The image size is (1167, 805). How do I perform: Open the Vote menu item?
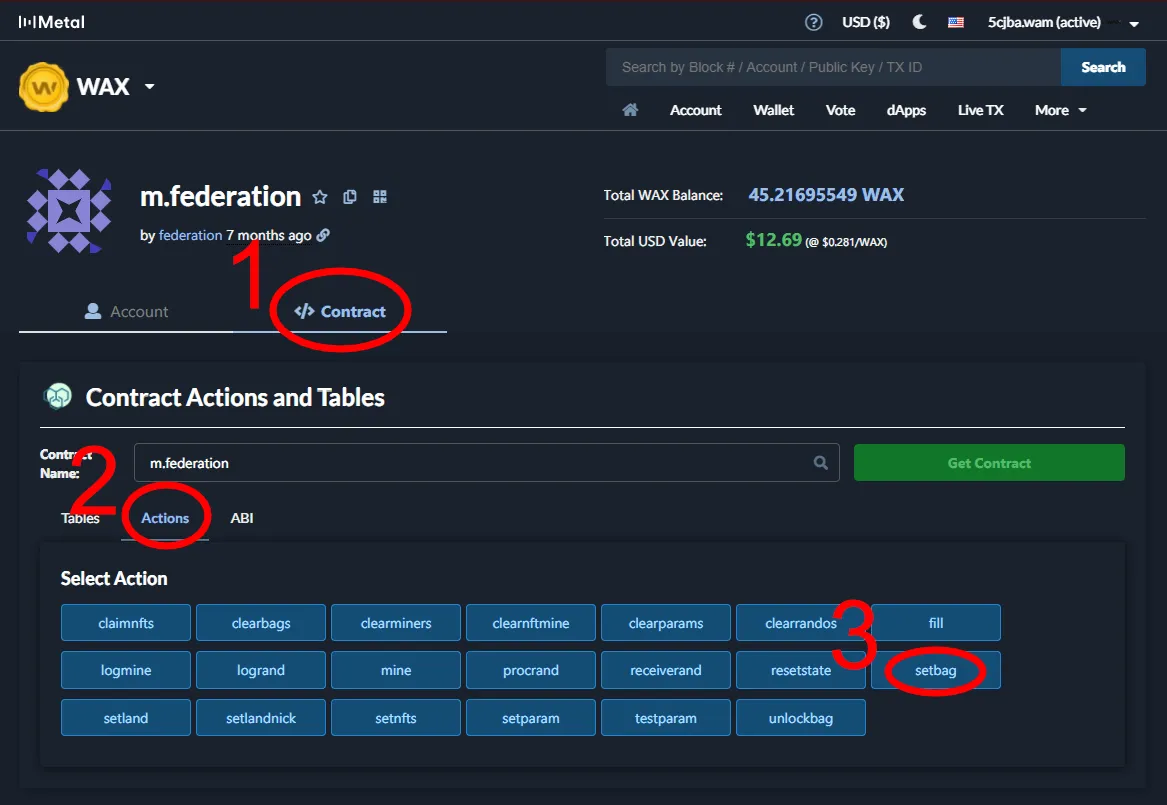[840, 110]
